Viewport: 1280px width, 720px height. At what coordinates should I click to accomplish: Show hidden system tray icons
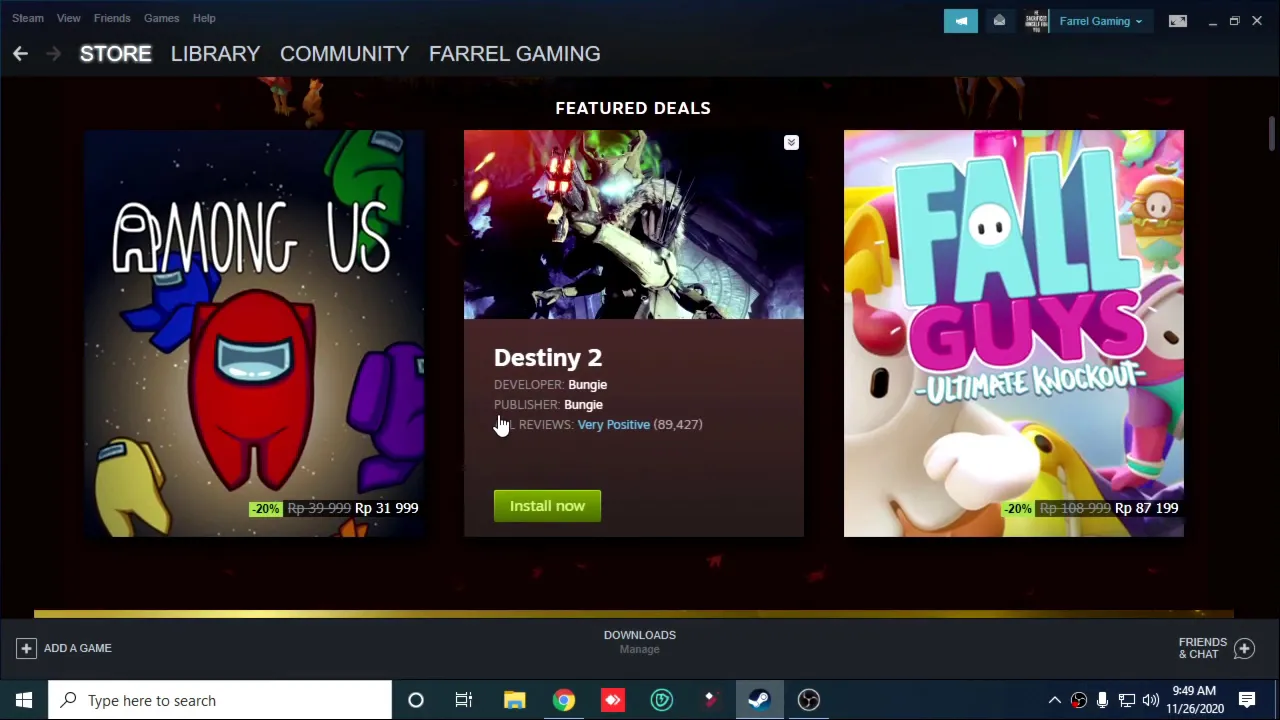pyautogui.click(x=1054, y=700)
